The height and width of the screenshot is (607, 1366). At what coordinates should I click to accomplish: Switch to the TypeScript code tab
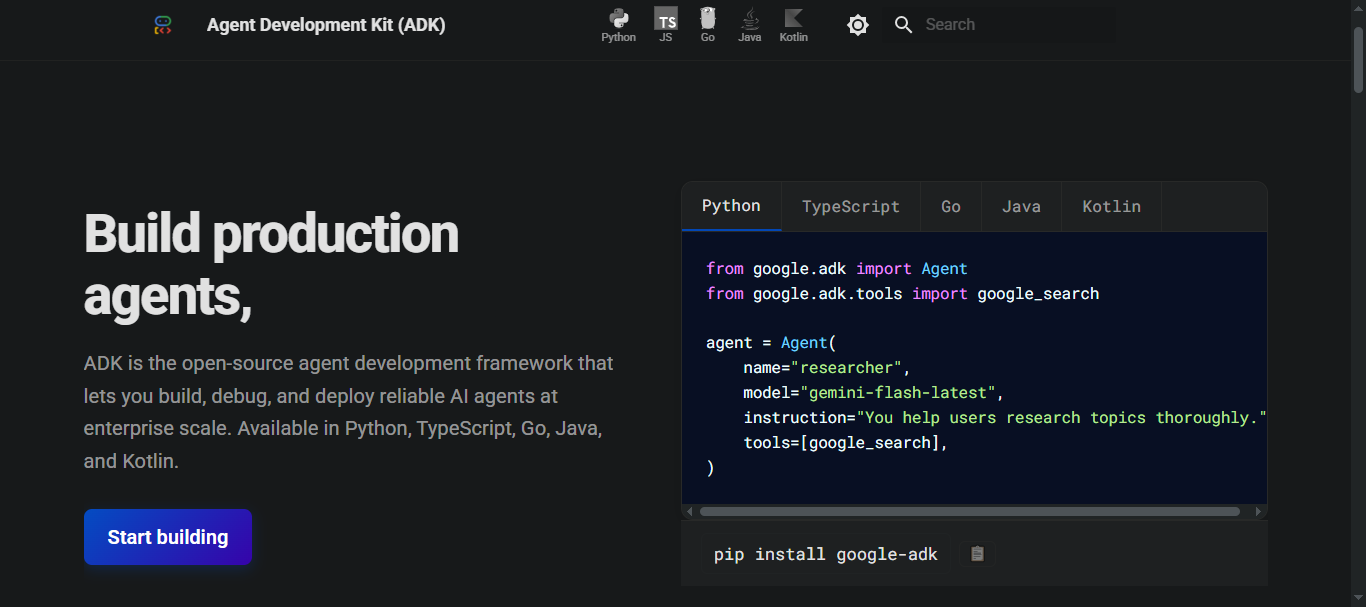coord(851,207)
